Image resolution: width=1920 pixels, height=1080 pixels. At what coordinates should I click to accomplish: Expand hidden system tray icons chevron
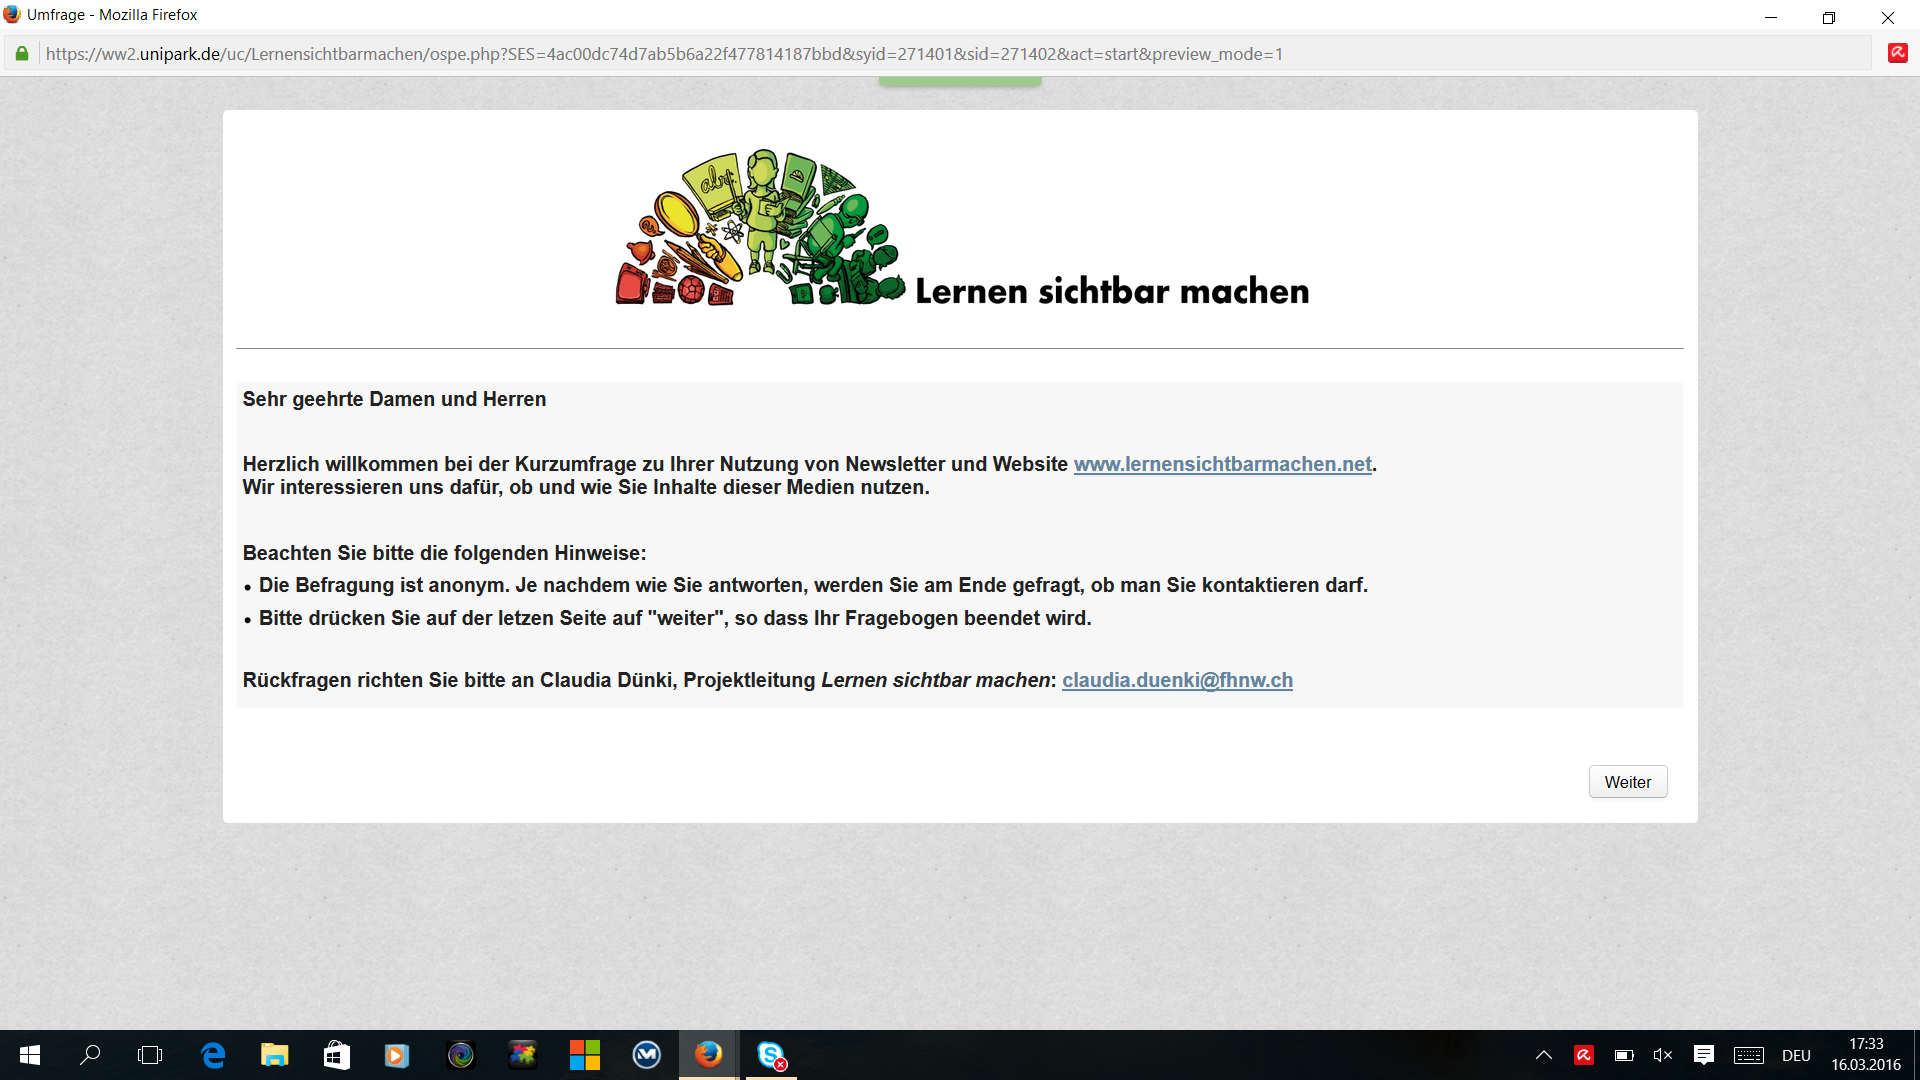(1543, 1055)
